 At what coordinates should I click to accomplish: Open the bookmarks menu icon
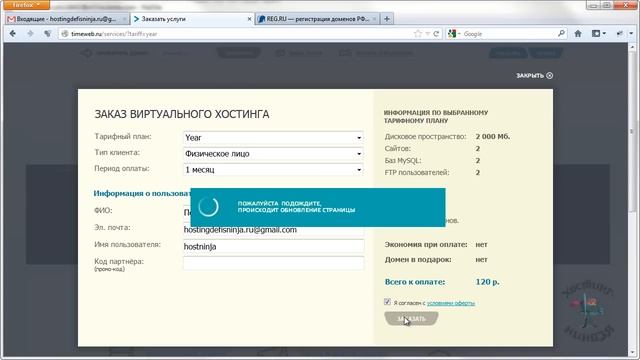point(598,34)
